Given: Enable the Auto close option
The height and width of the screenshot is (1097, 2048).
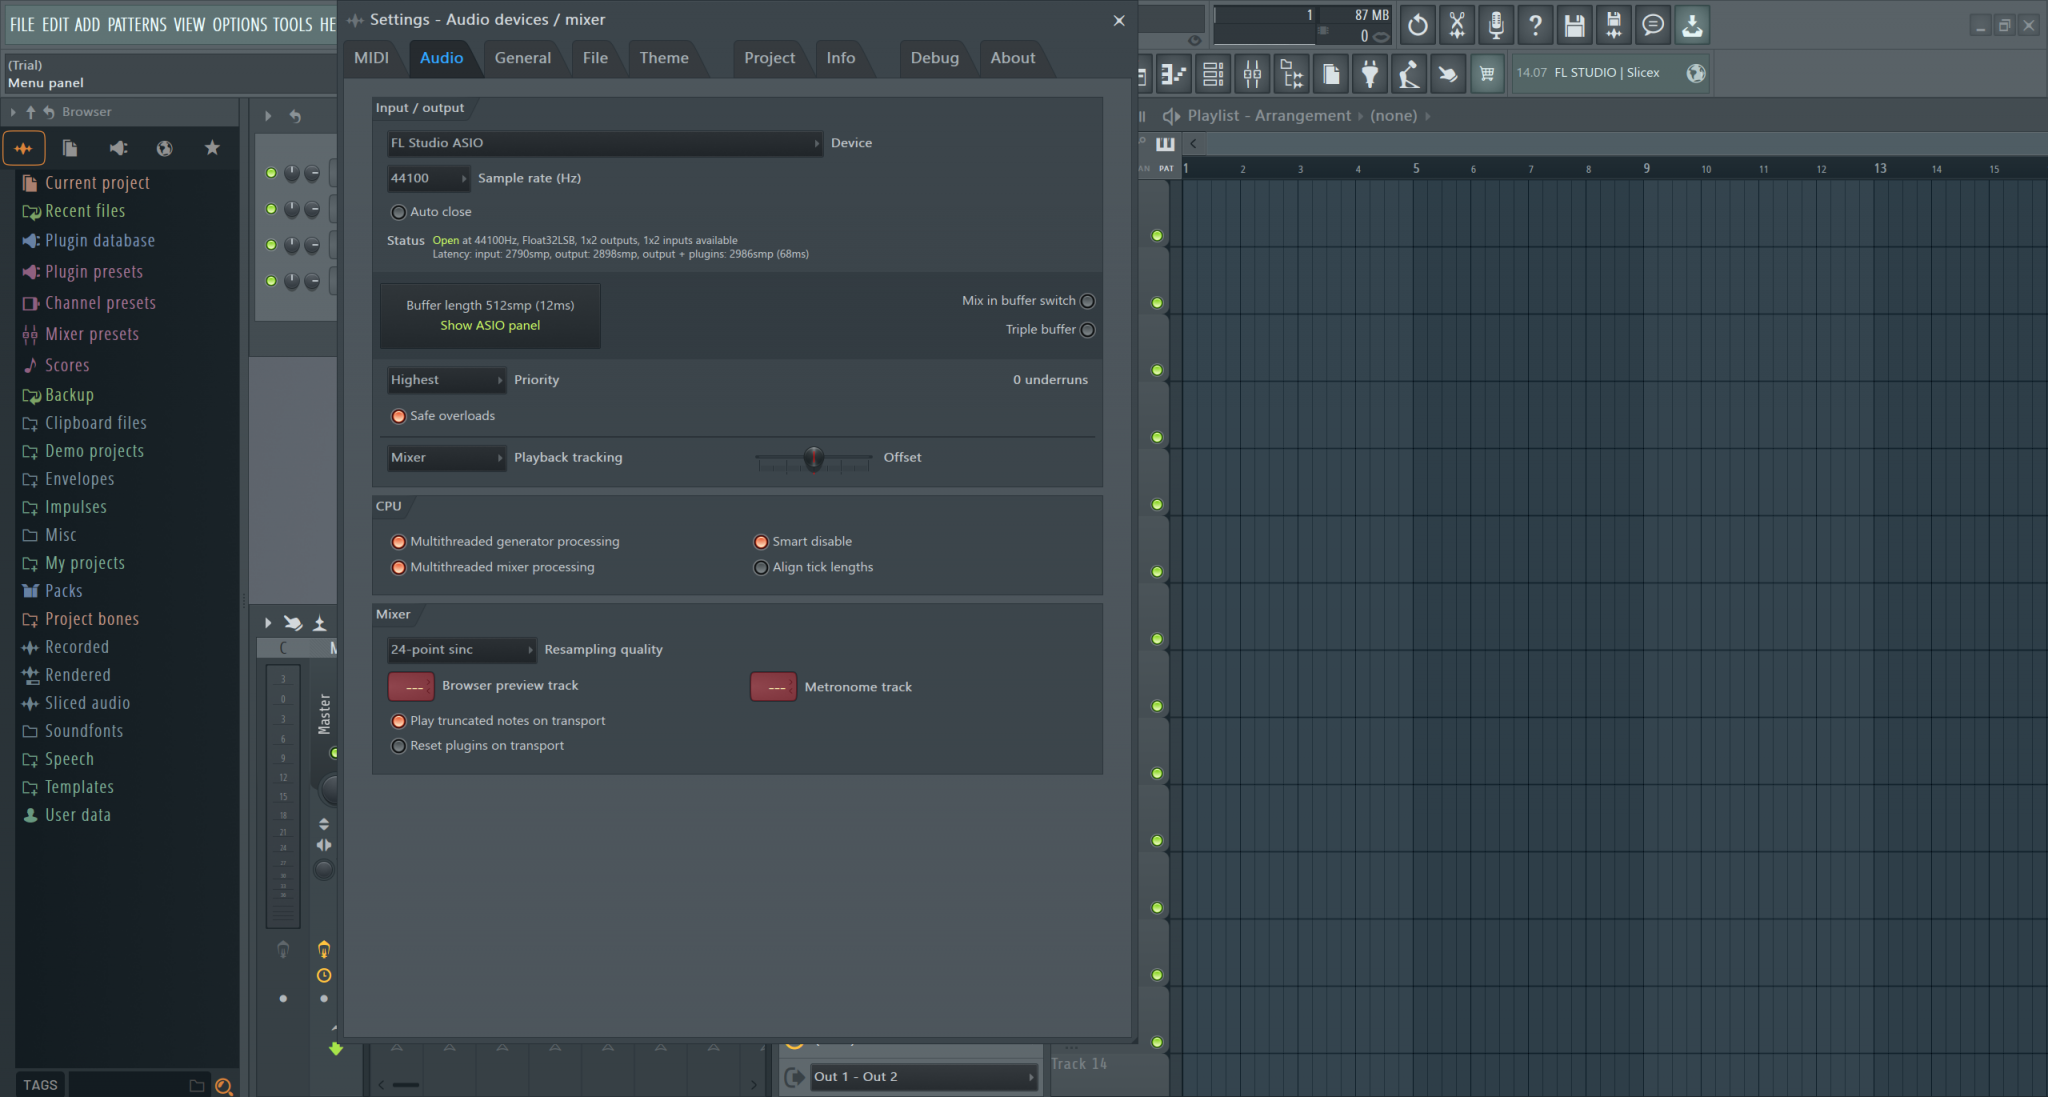Looking at the screenshot, I should click(399, 211).
